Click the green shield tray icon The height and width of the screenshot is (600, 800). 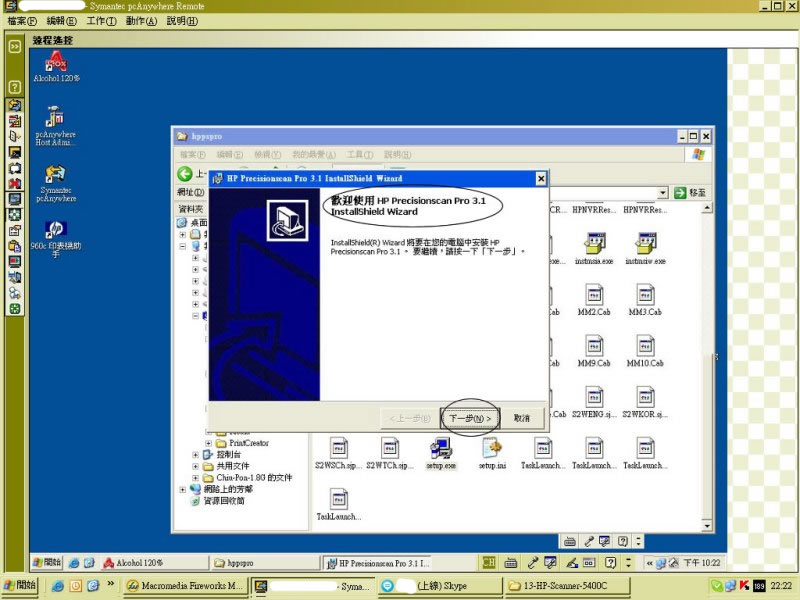717,586
